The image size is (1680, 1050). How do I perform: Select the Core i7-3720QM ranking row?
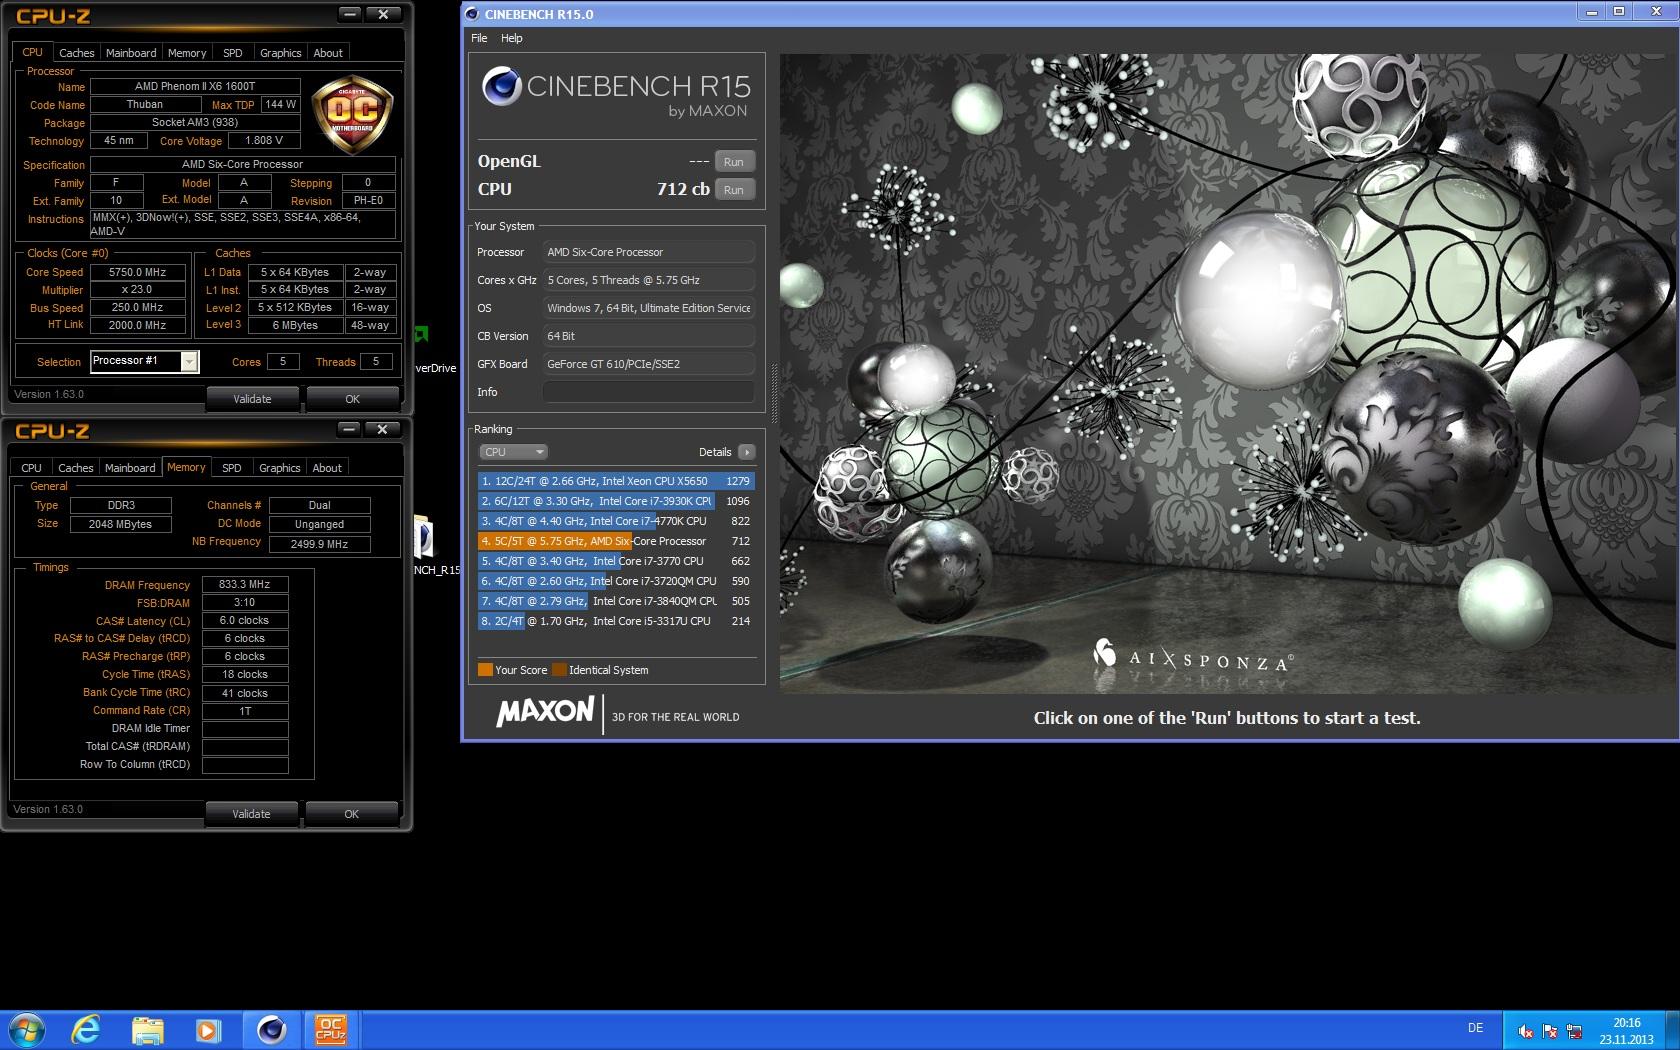pos(615,581)
